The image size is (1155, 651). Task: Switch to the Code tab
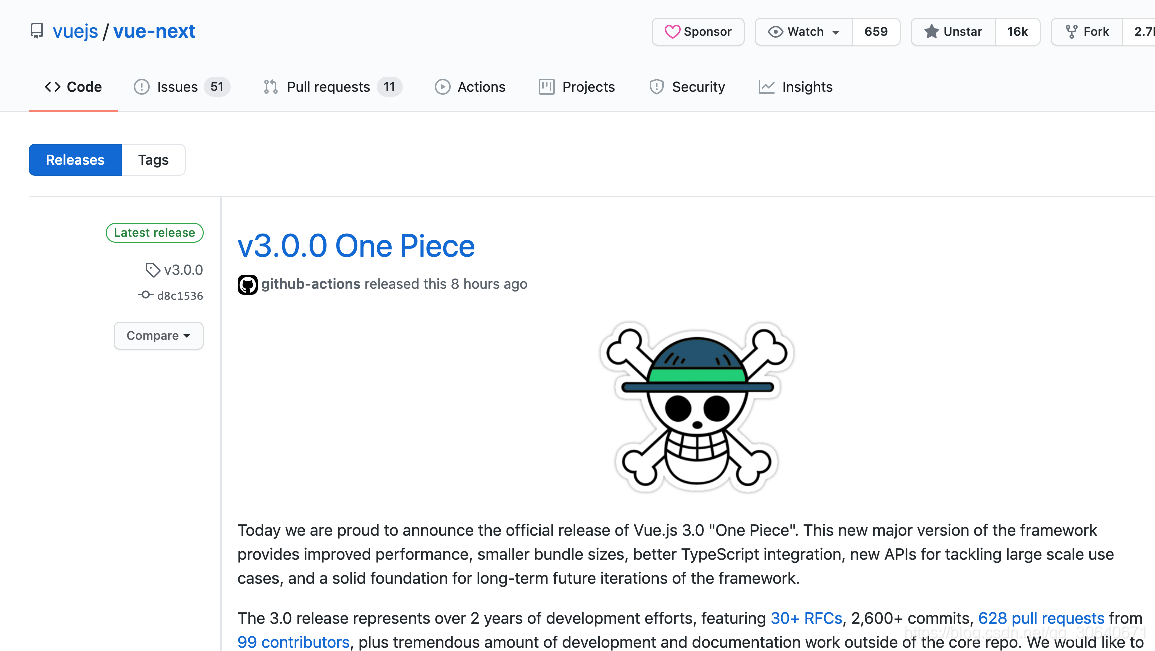(73, 87)
